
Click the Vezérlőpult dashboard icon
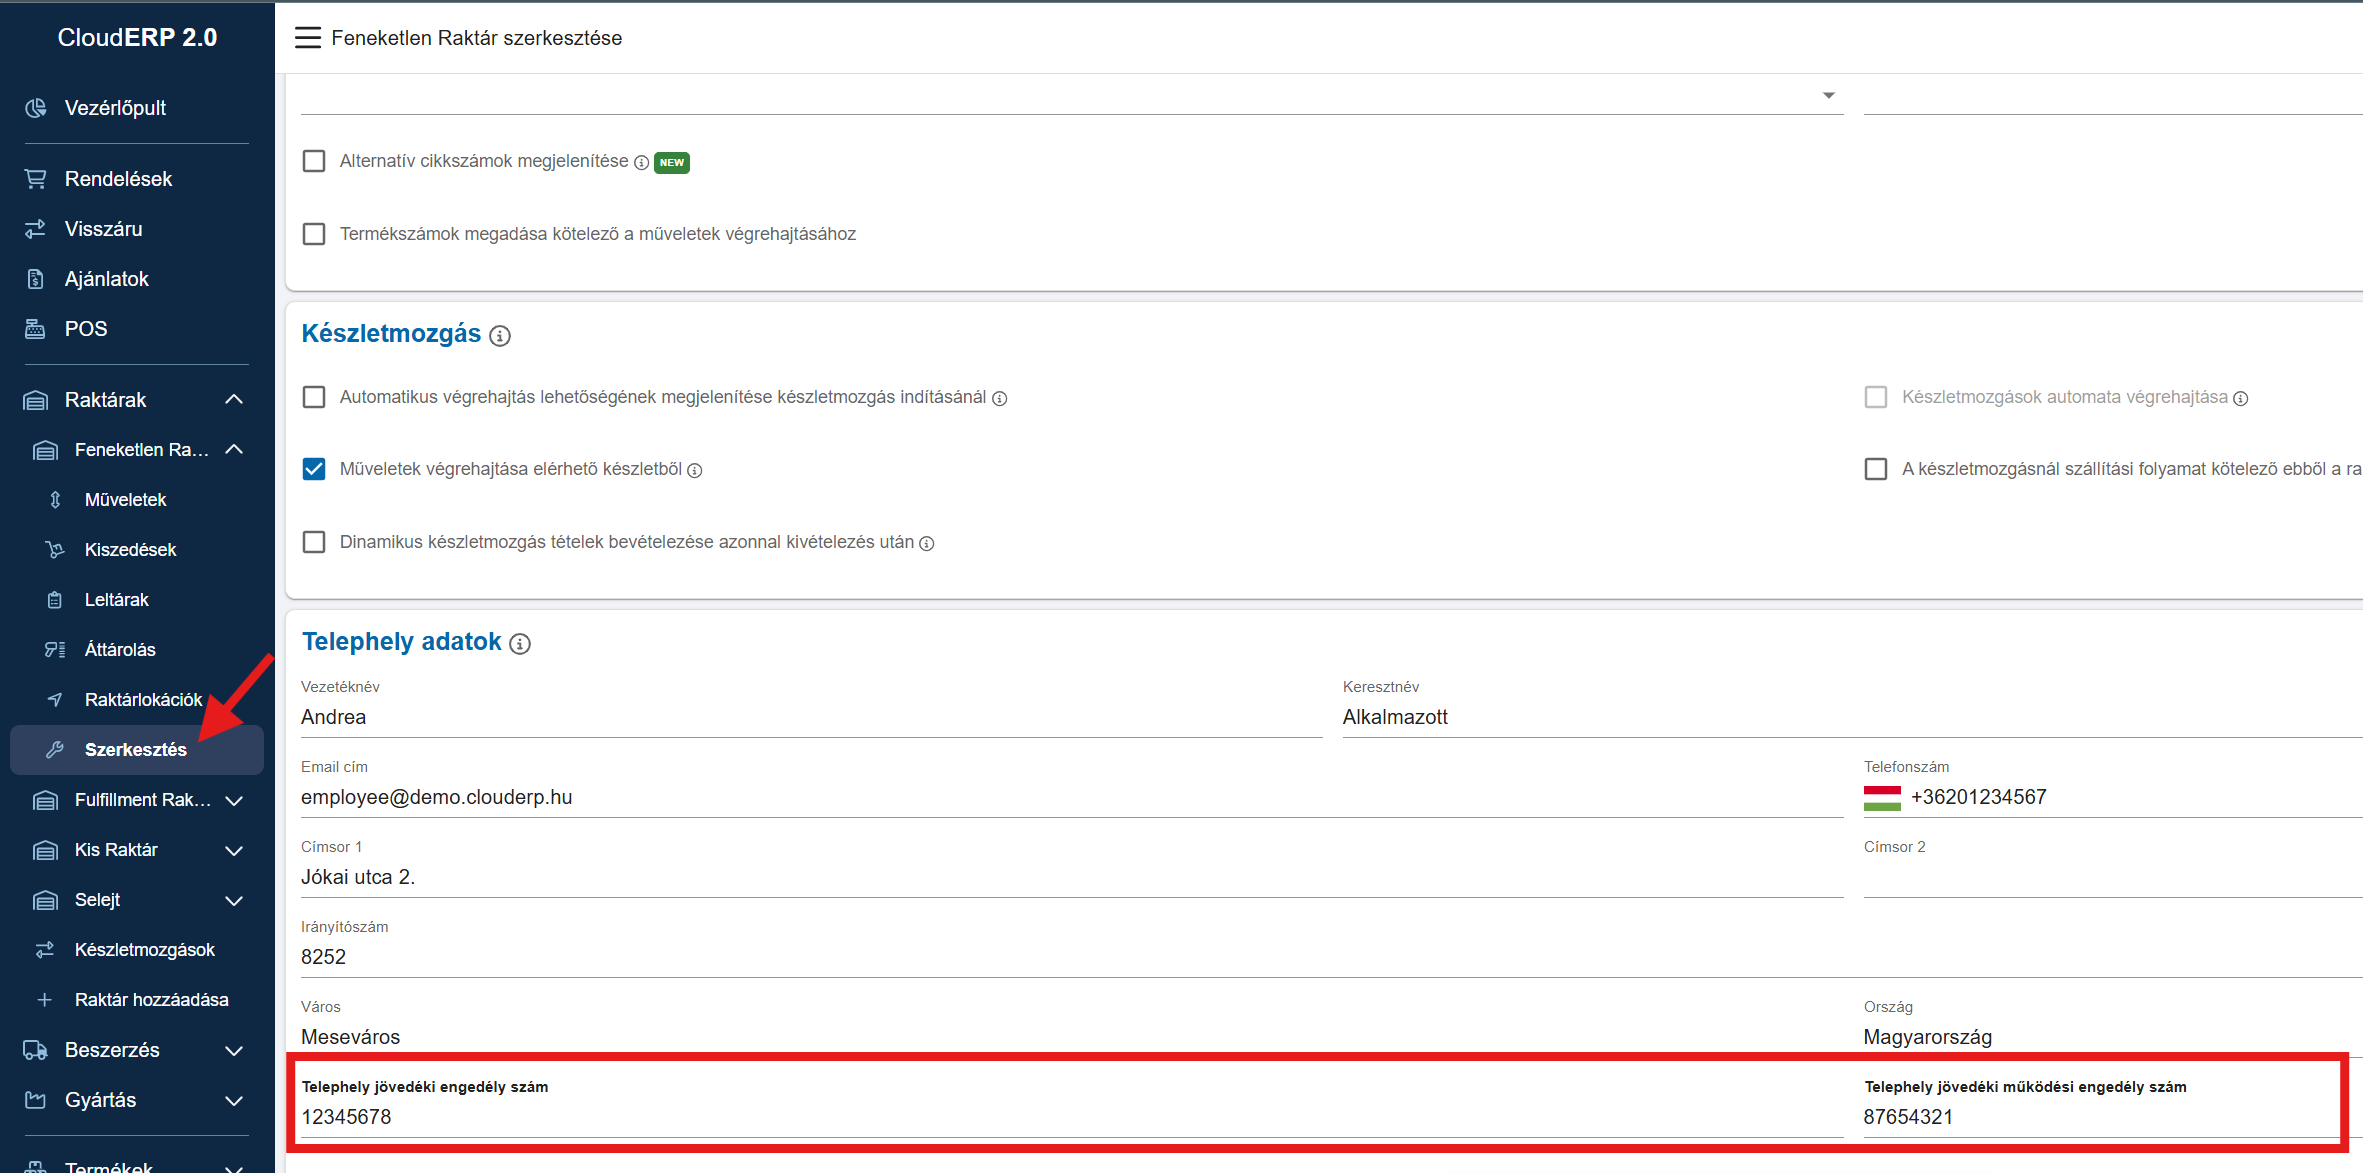tap(36, 108)
